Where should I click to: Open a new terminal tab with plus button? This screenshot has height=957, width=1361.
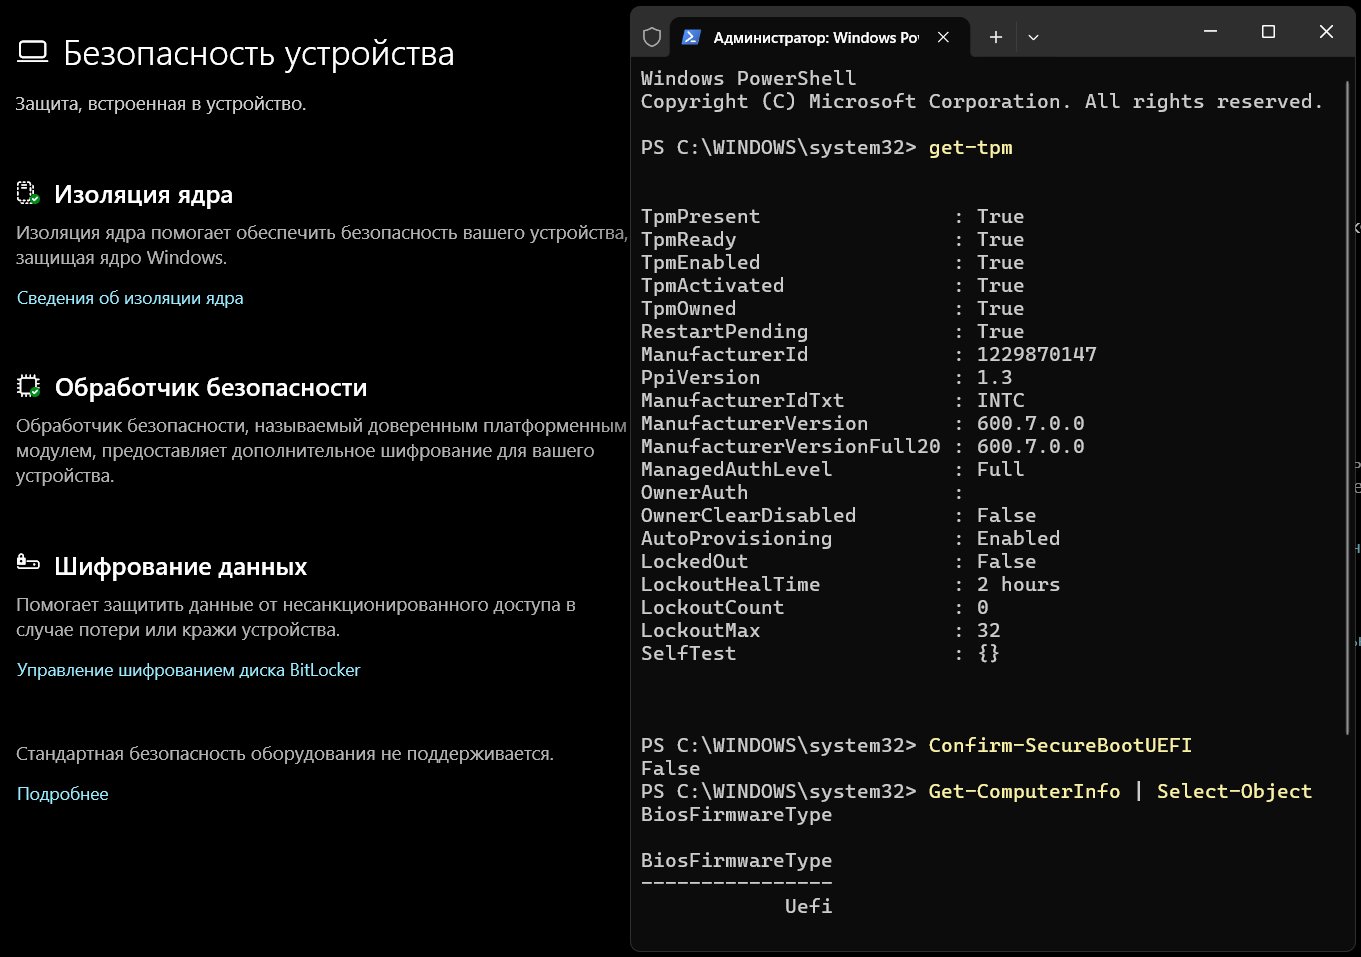point(996,37)
